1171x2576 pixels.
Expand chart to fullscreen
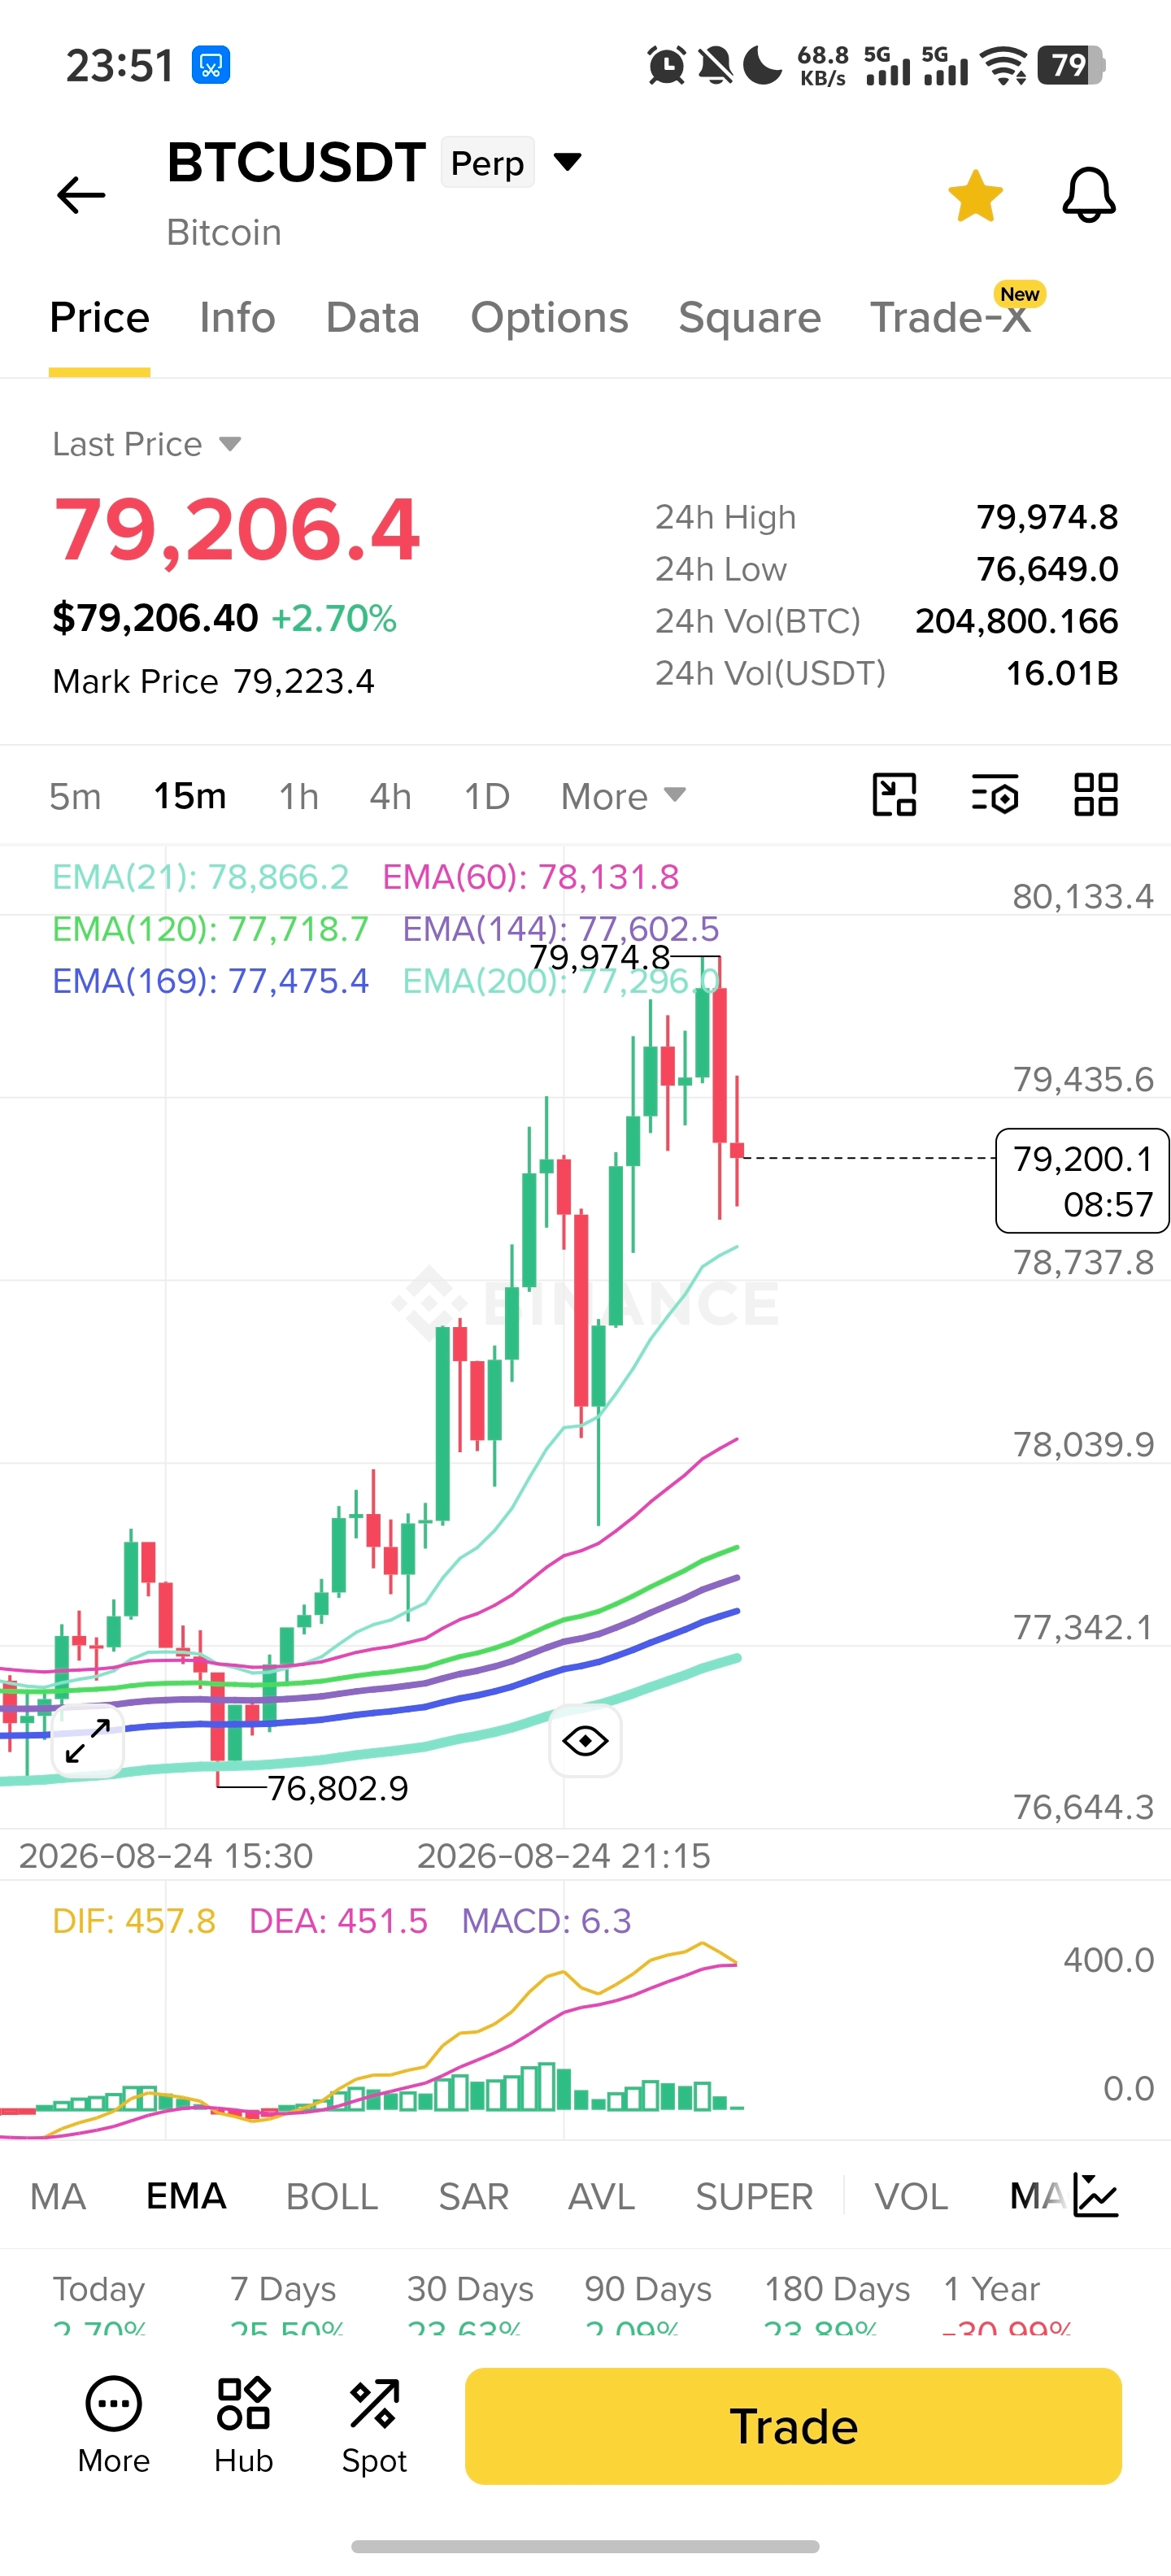click(x=88, y=1741)
